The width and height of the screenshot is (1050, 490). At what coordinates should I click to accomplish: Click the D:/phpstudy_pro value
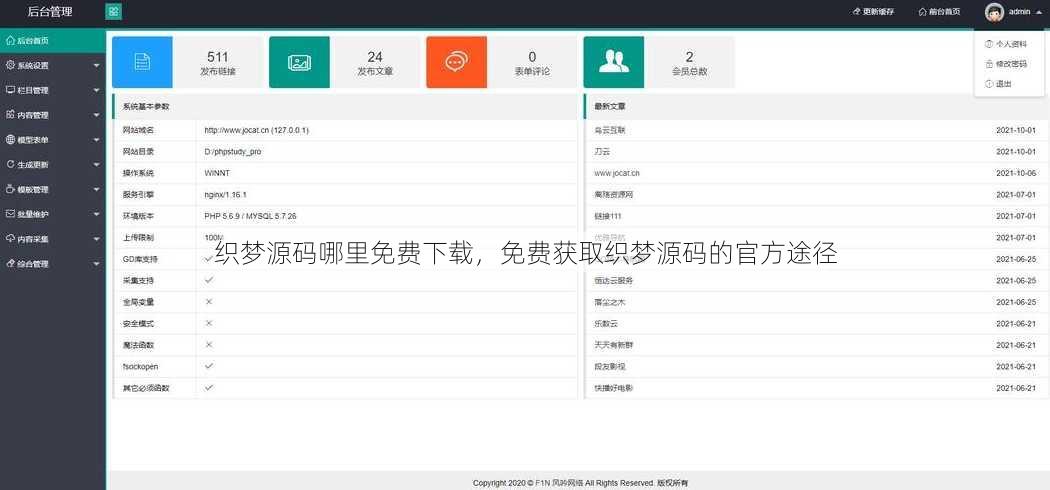[x=233, y=151]
